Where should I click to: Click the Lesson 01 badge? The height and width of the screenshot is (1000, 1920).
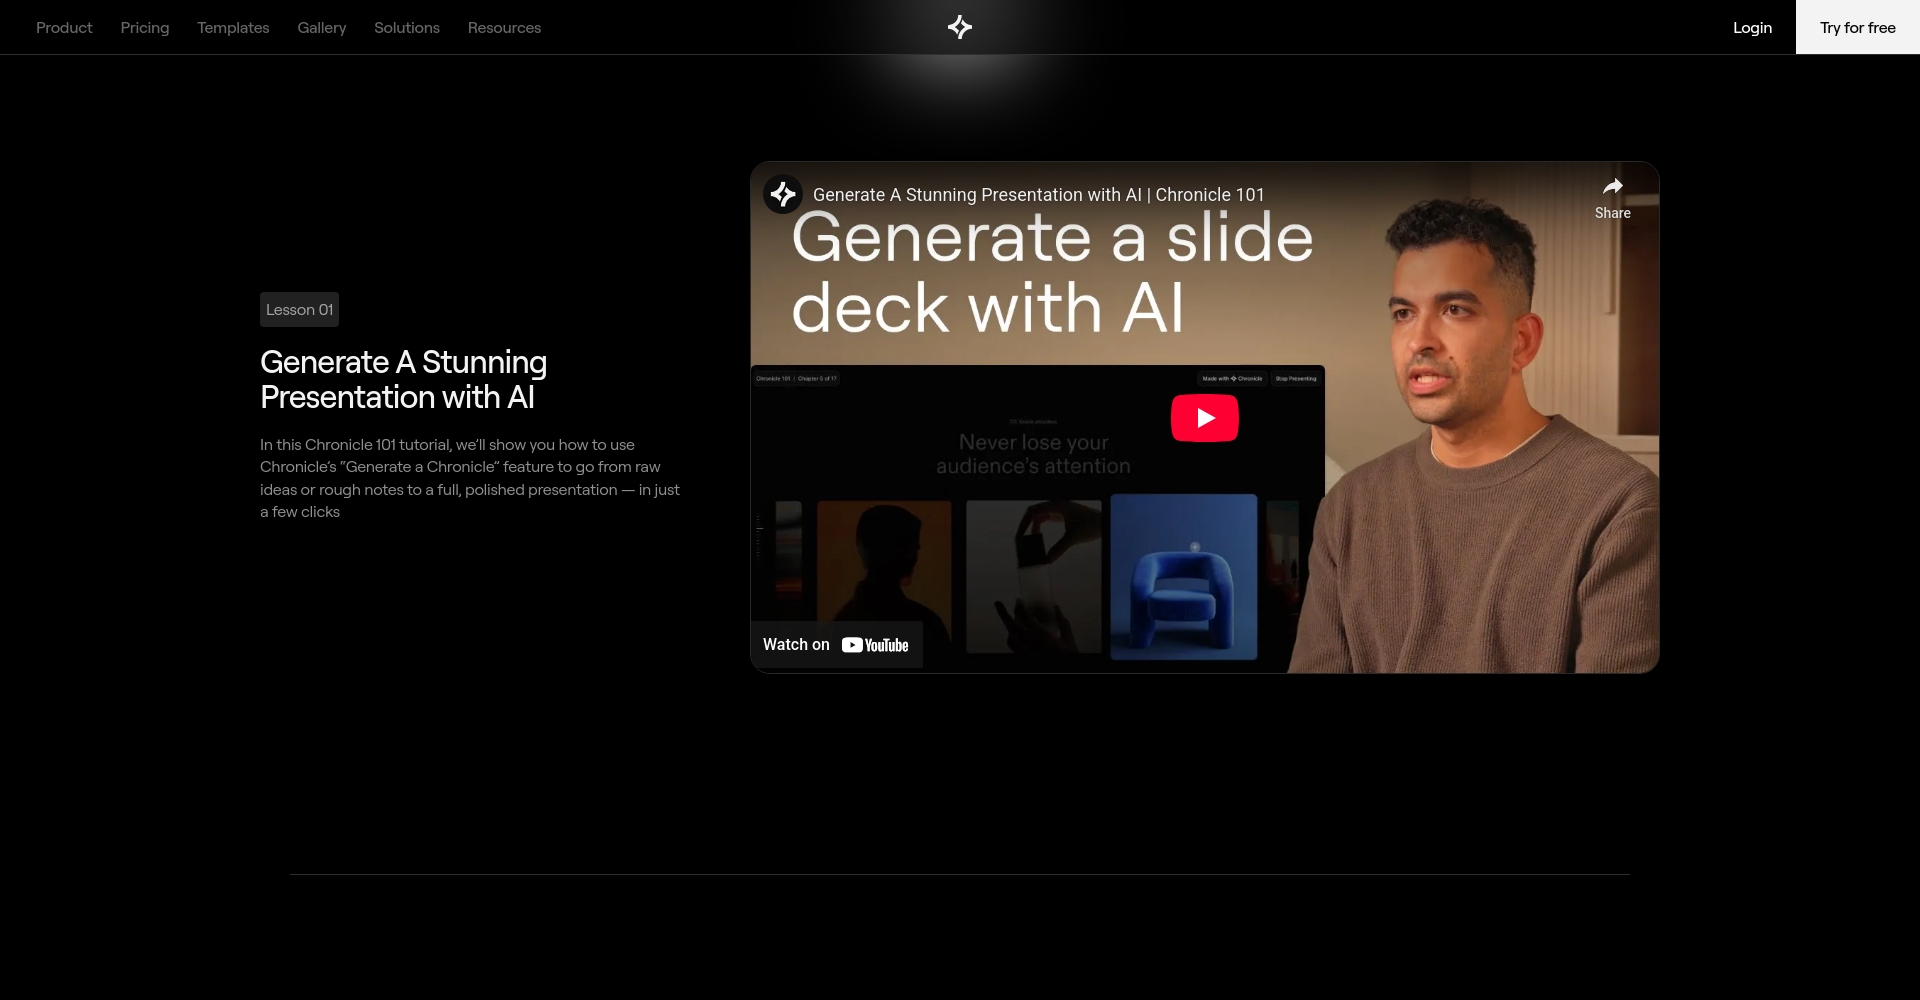tap(299, 310)
